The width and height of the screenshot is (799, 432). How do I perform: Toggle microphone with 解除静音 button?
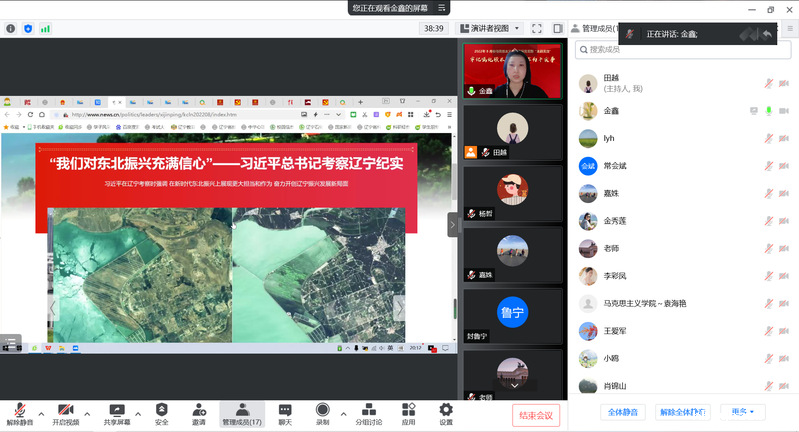(20, 414)
